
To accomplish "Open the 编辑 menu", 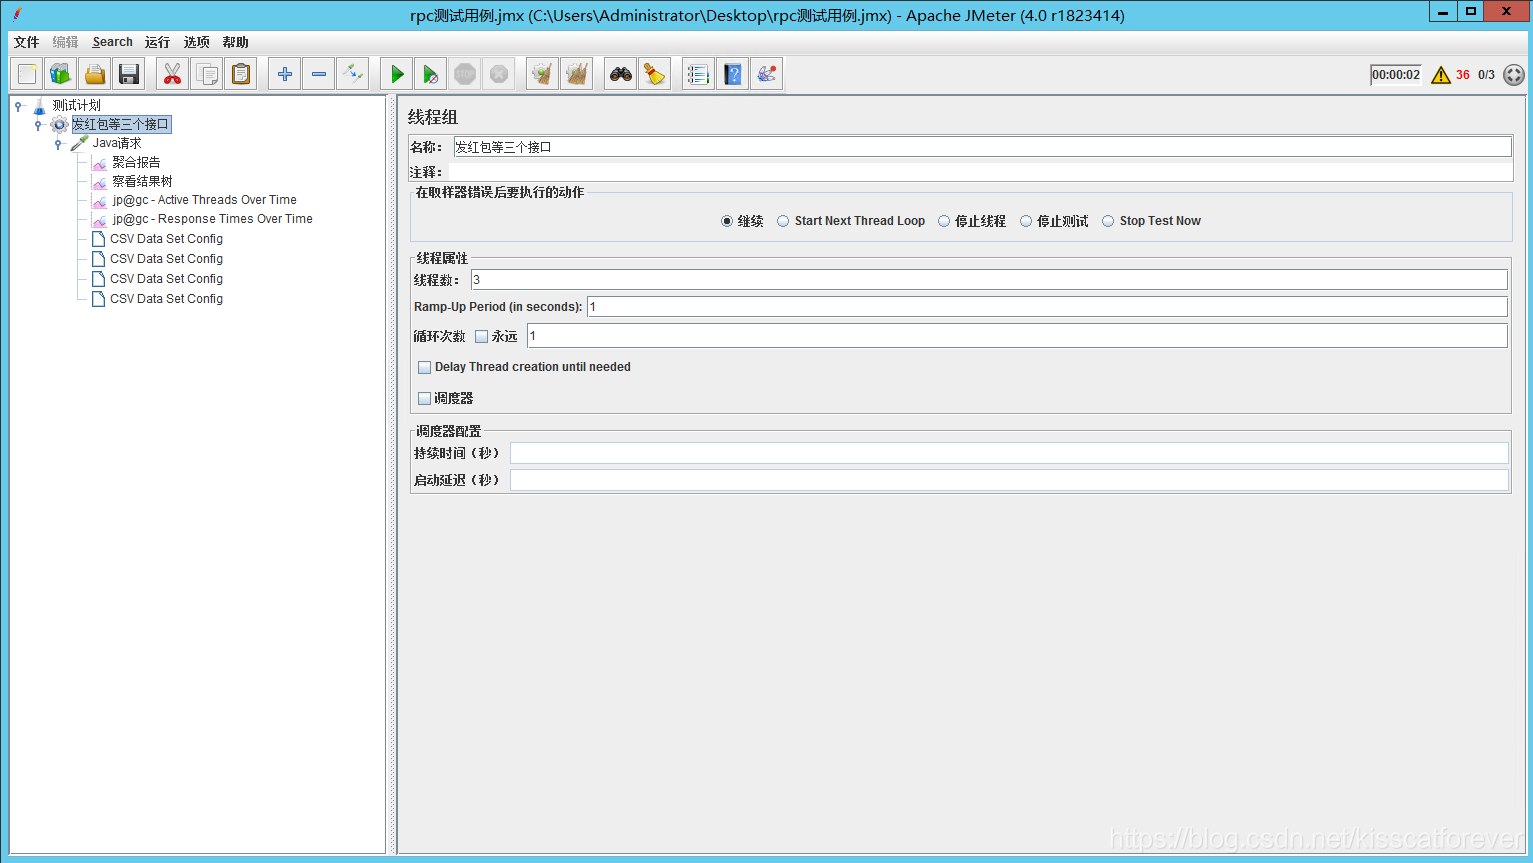I will [65, 42].
